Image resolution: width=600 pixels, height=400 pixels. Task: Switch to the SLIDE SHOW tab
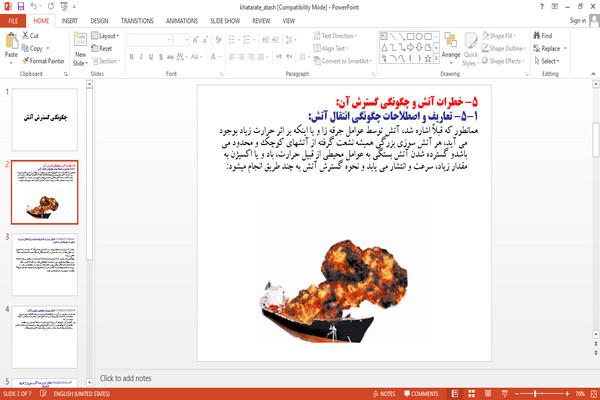[x=225, y=21]
